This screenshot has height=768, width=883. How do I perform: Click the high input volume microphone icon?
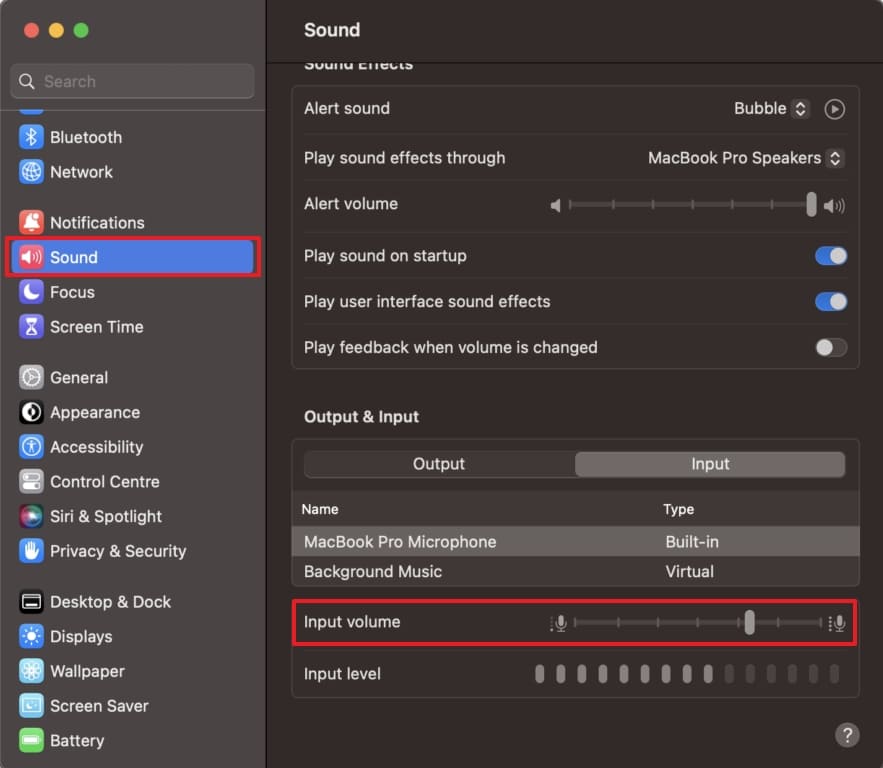pyautogui.click(x=837, y=623)
